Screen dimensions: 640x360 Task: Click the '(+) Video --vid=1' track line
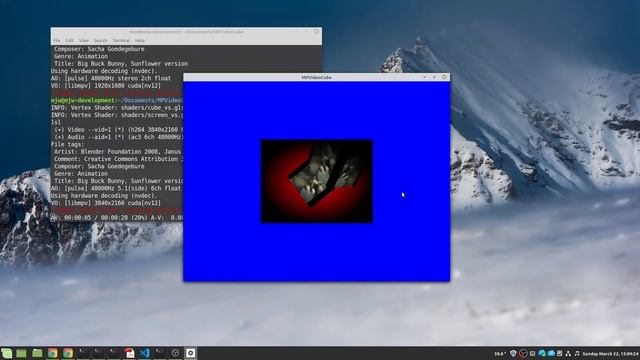click(118, 130)
